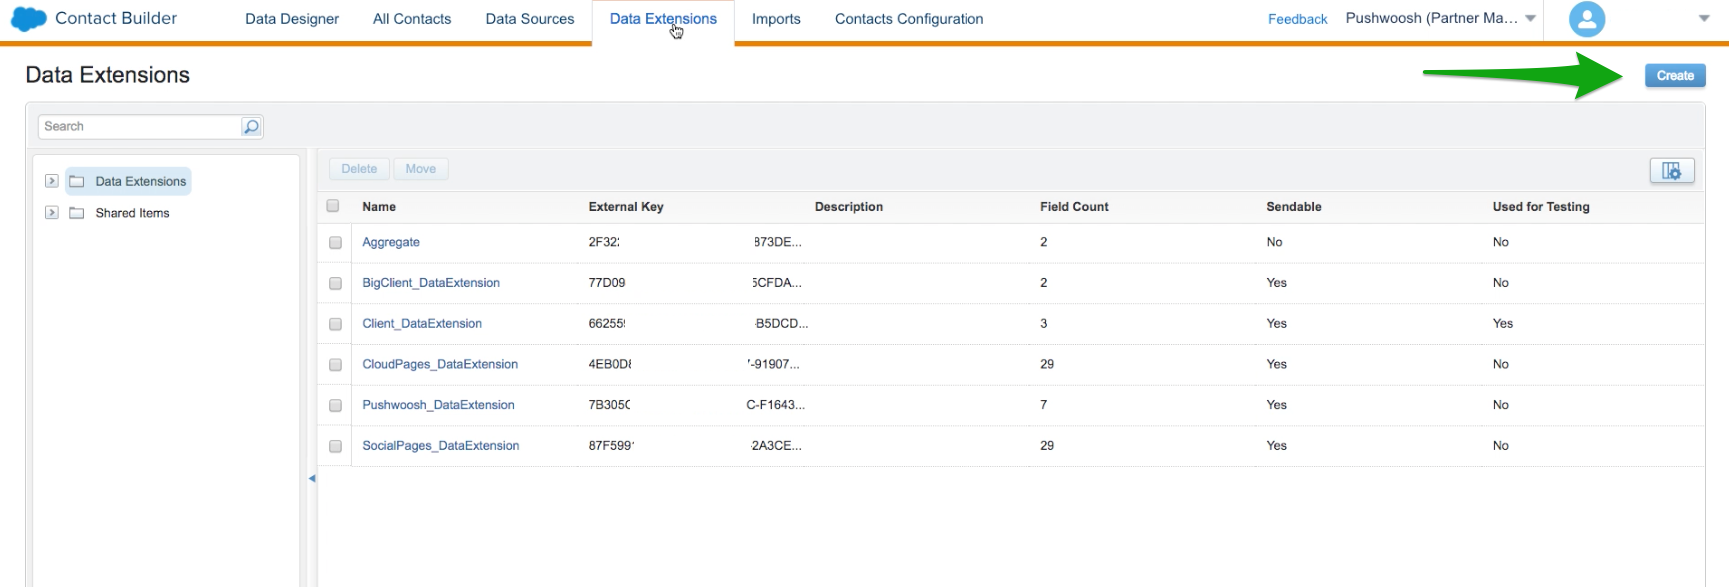Check the SocialPages_DataExtension row checkbox
The height and width of the screenshot is (587, 1729).
(x=335, y=447)
